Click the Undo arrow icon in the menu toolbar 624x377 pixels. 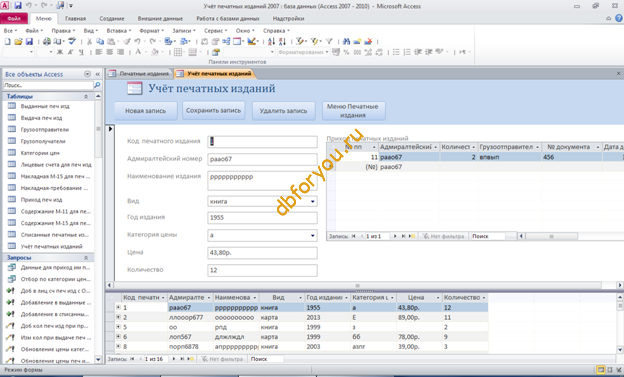click(x=137, y=41)
